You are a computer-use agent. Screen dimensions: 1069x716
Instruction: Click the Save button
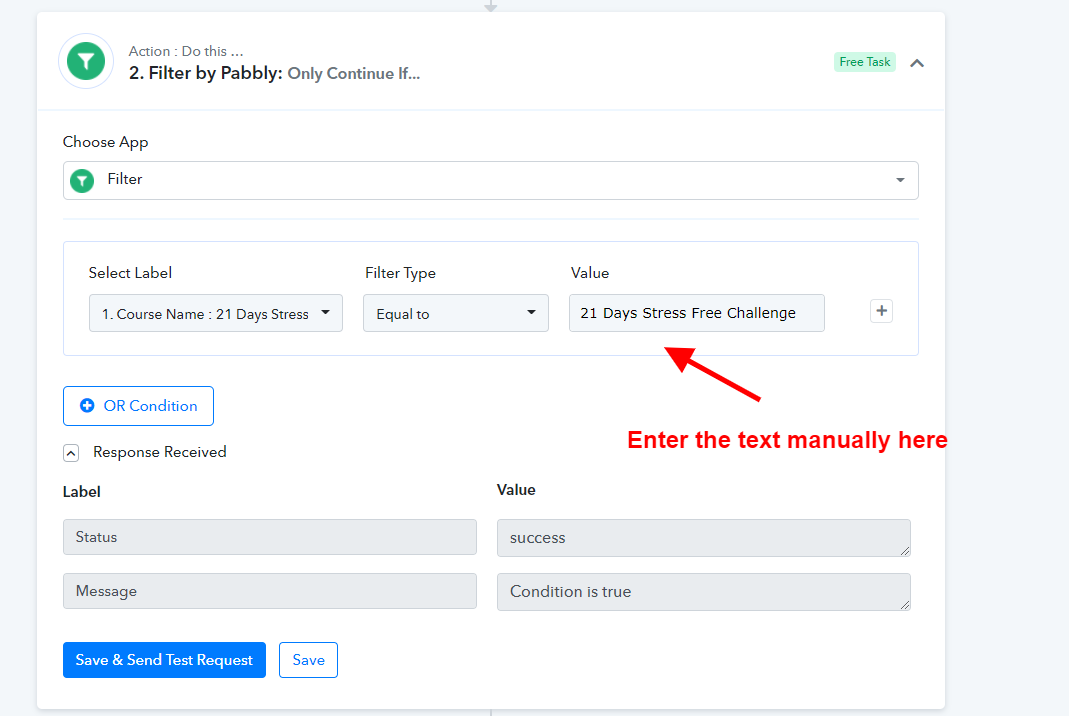[x=308, y=660]
